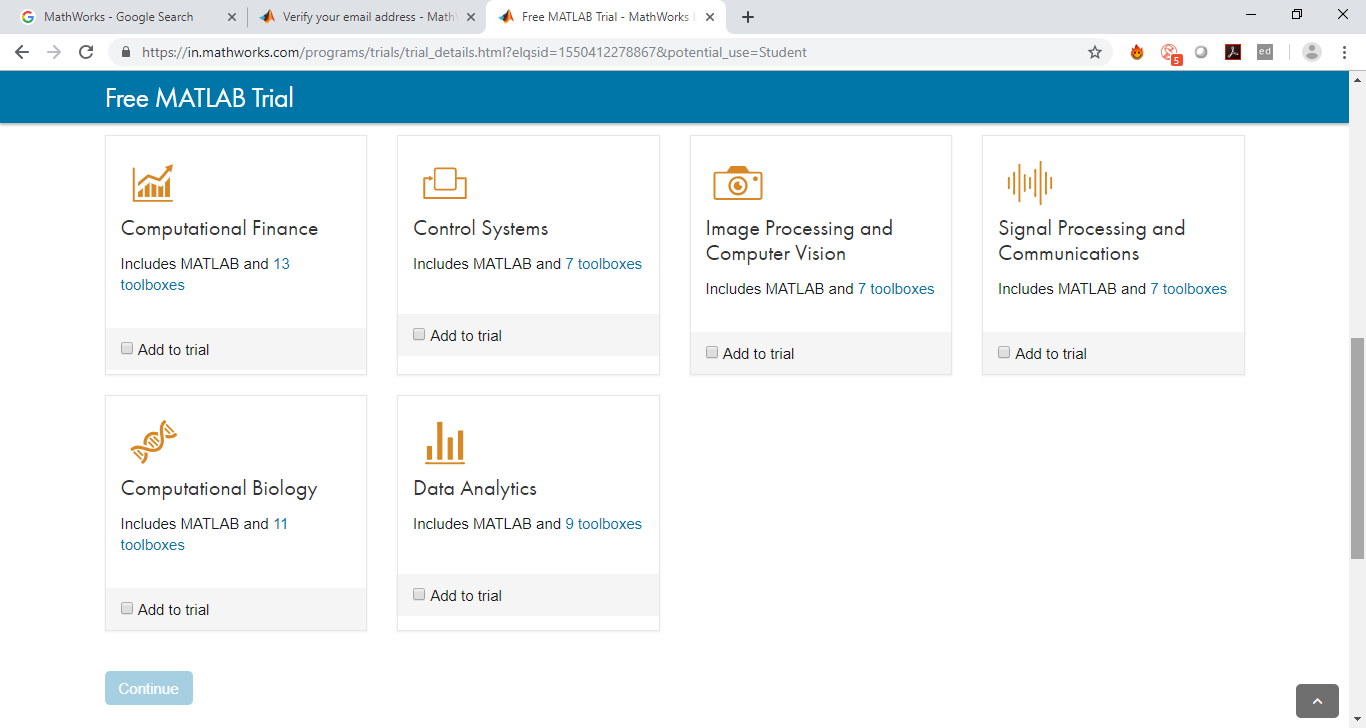Viewport: 1366px width, 728px height.
Task: Select Add to trial for Signal Processing
Action: pyautogui.click(x=1004, y=353)
